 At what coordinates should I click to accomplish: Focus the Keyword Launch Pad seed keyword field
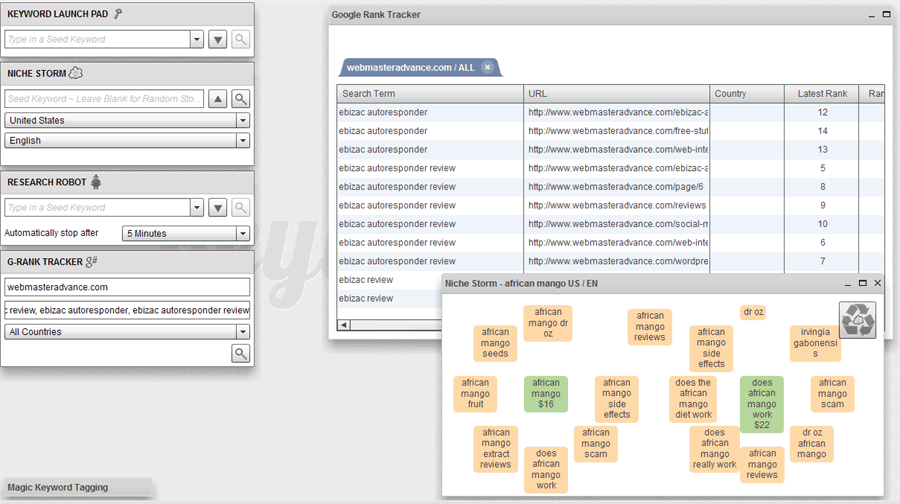point(98,40)
